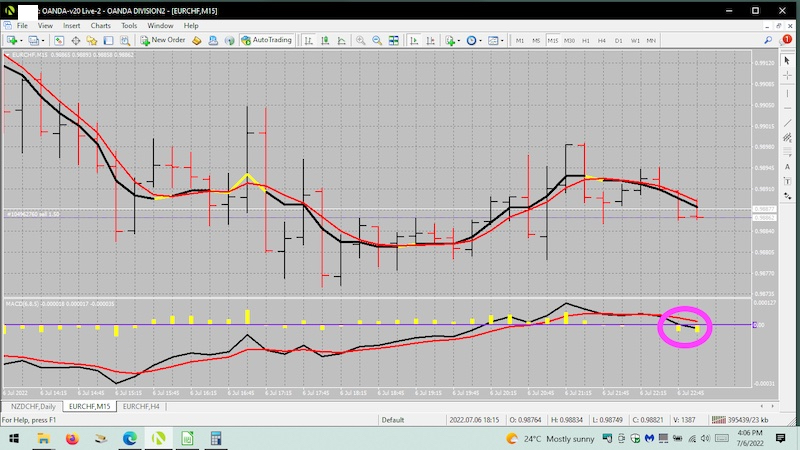The image size is (800, 450).
Task: Expand the Indicators list dropdown
Action: point(459,41)
